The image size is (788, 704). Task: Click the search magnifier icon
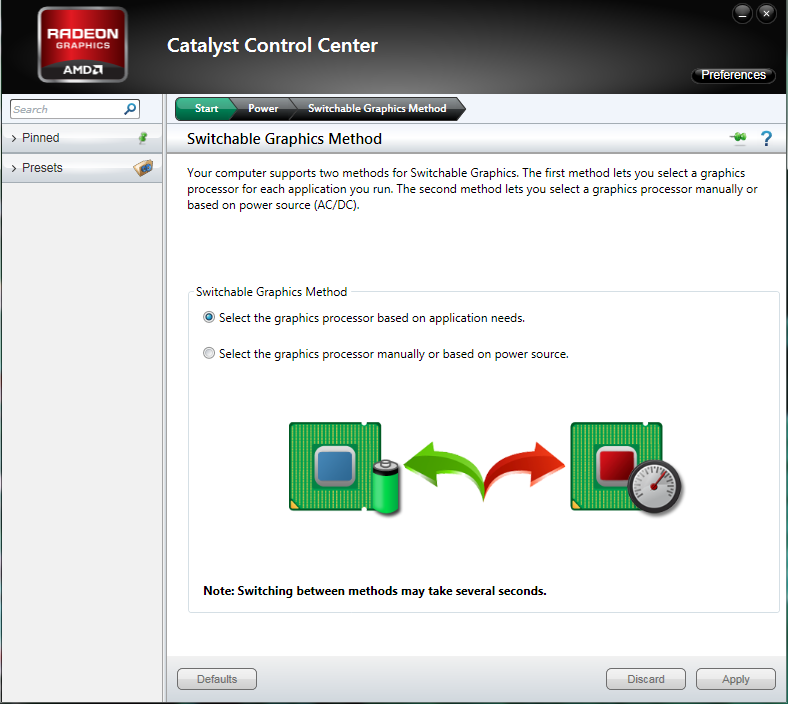[x=130, y=109]
